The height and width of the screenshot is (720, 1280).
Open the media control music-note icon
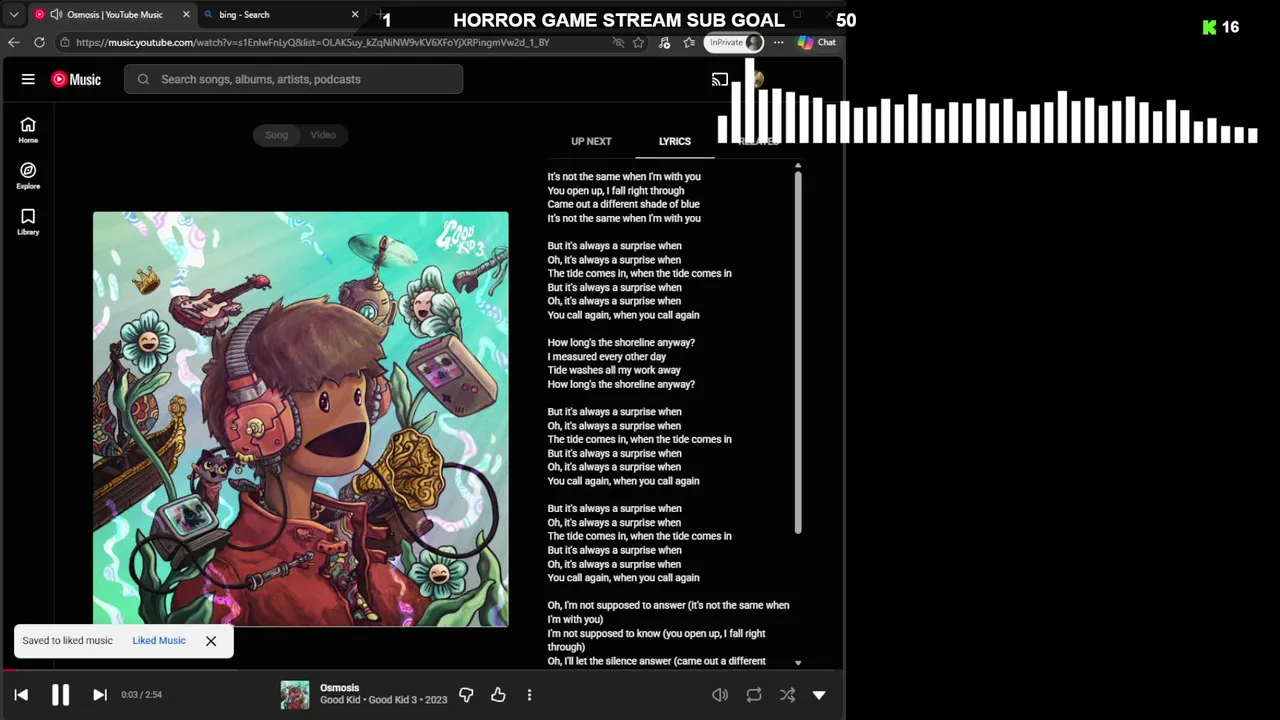(664, 42)
